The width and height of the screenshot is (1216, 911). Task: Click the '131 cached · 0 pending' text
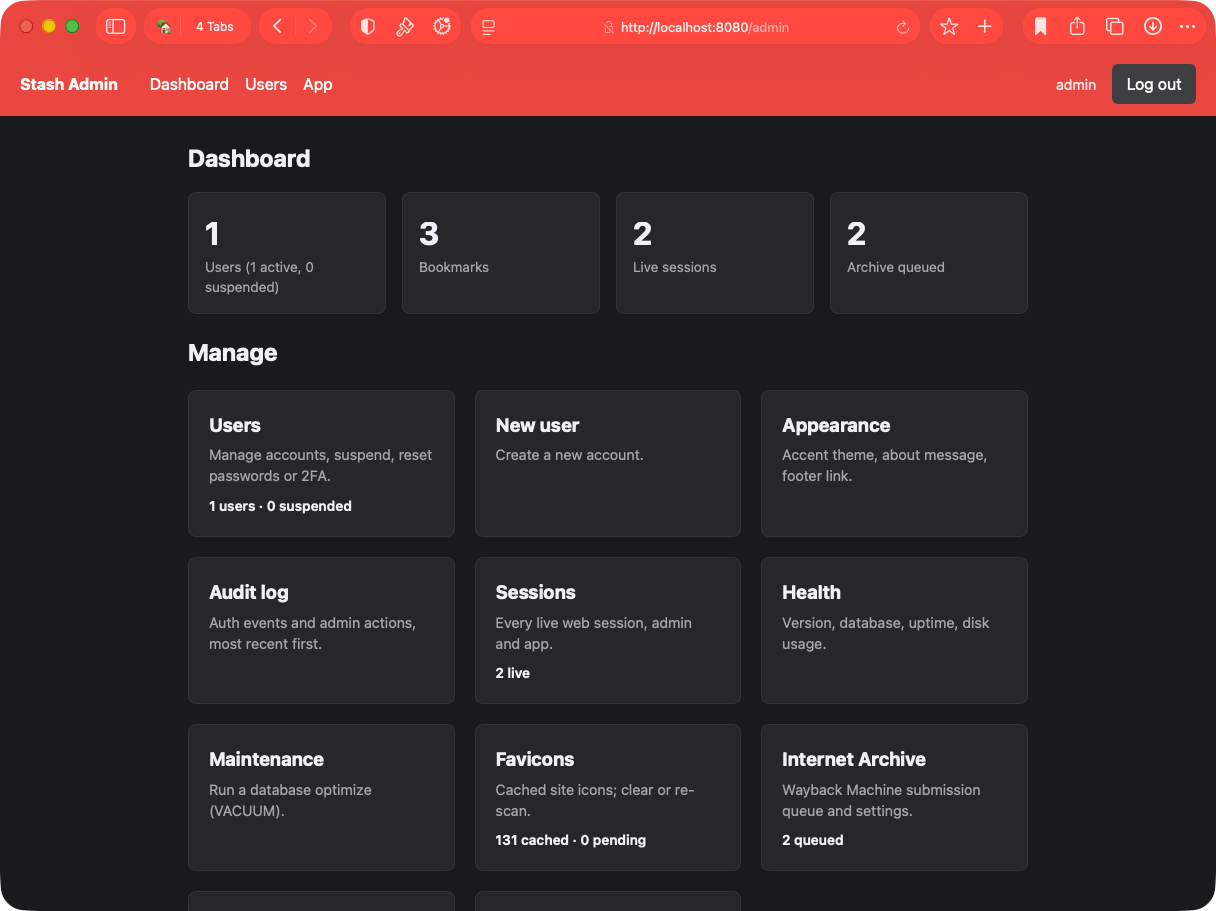click(x=571, y=840)
